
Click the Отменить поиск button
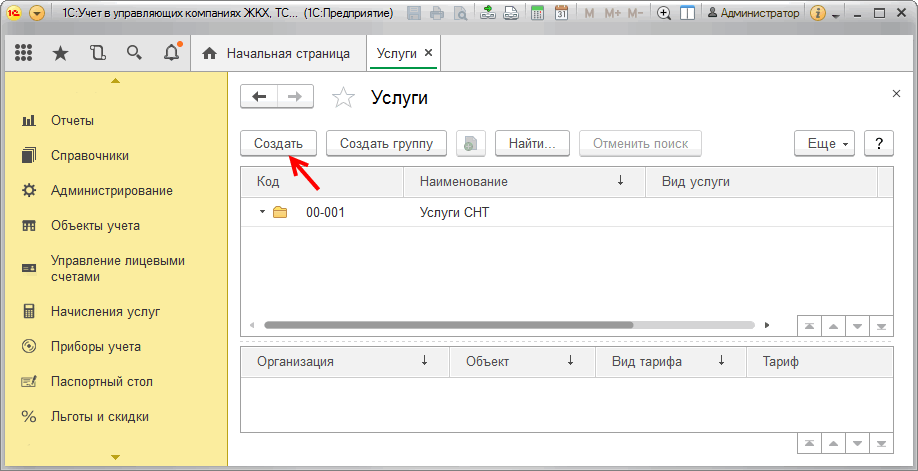(640, 144)
